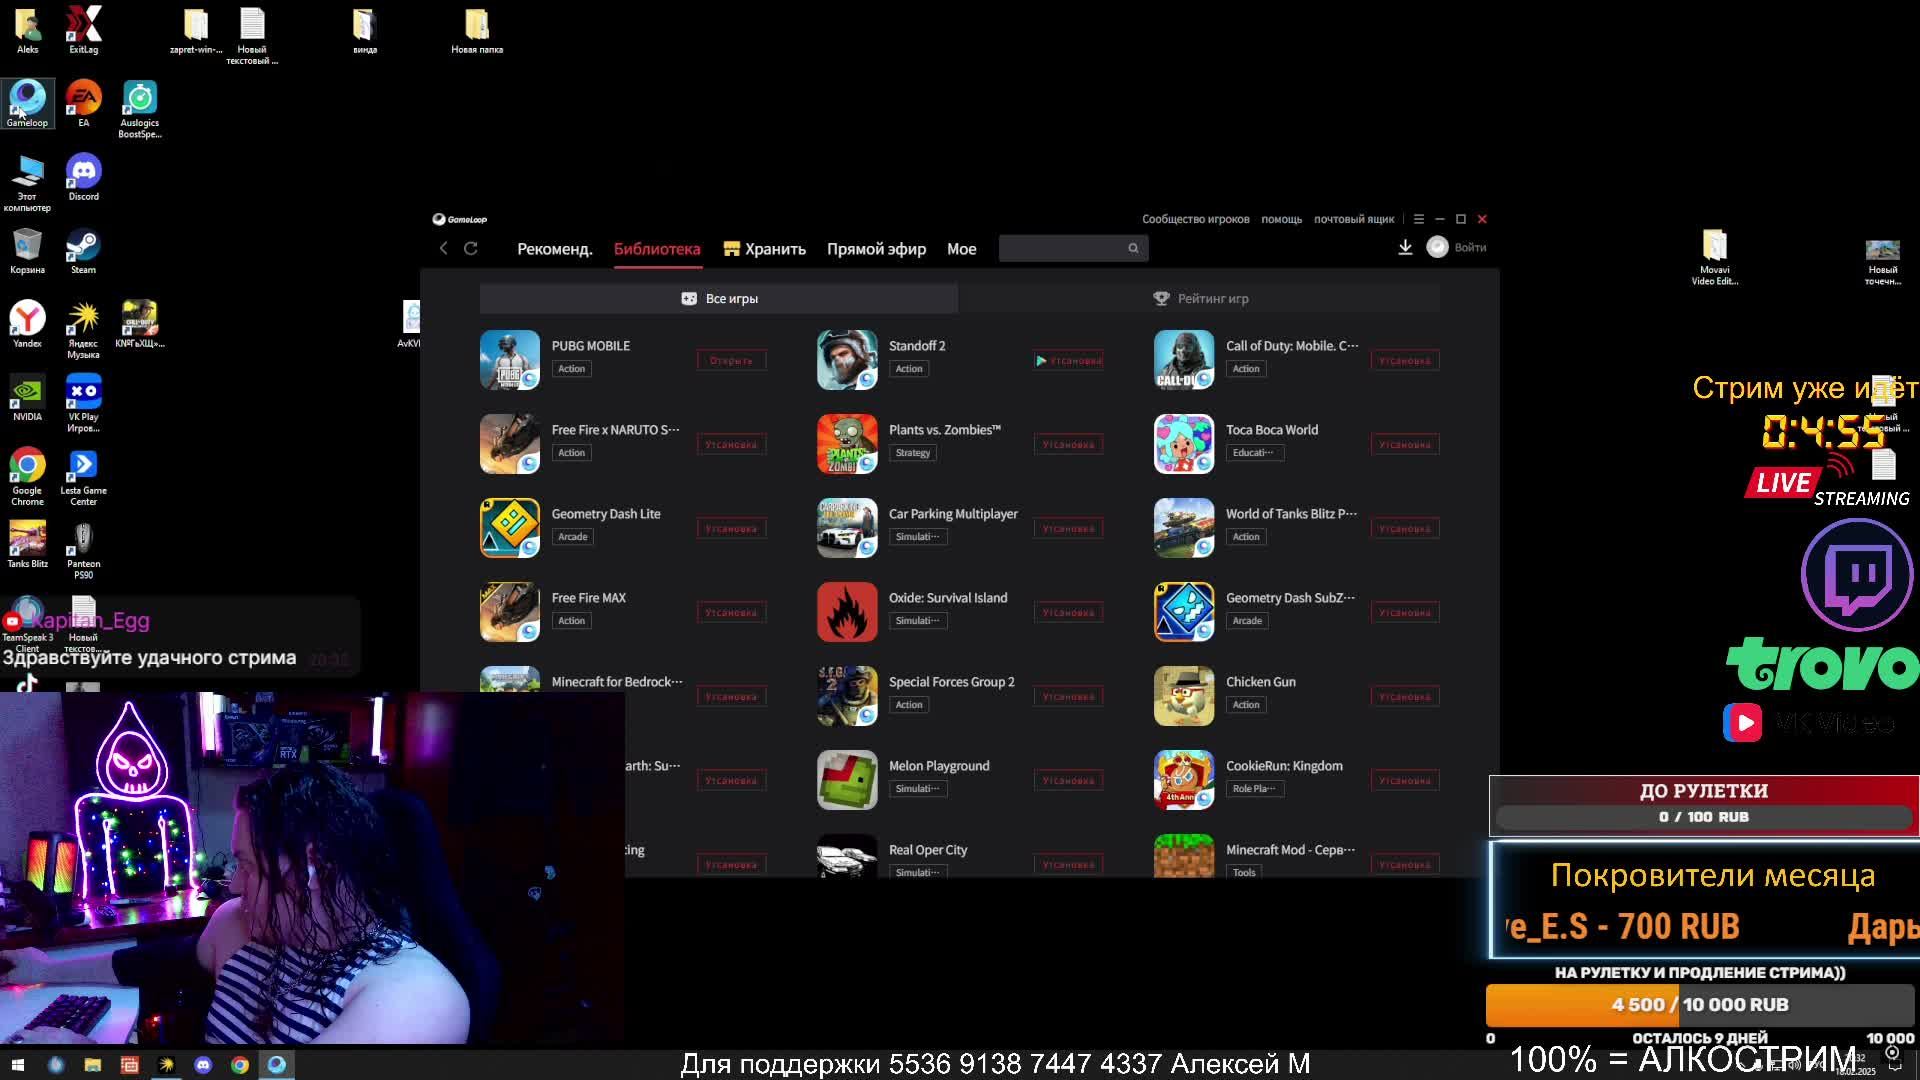This screenshot has width=1920, height=1080.
Task: Click the search magnifier icon
Action: 1133,248
